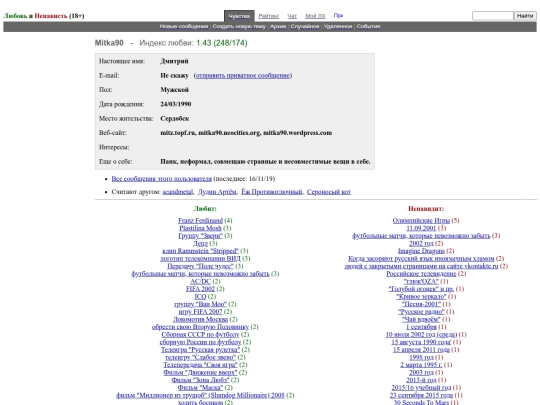
Task: Open the Передачу "Поле чудес" topic
Action: [200, 266]
